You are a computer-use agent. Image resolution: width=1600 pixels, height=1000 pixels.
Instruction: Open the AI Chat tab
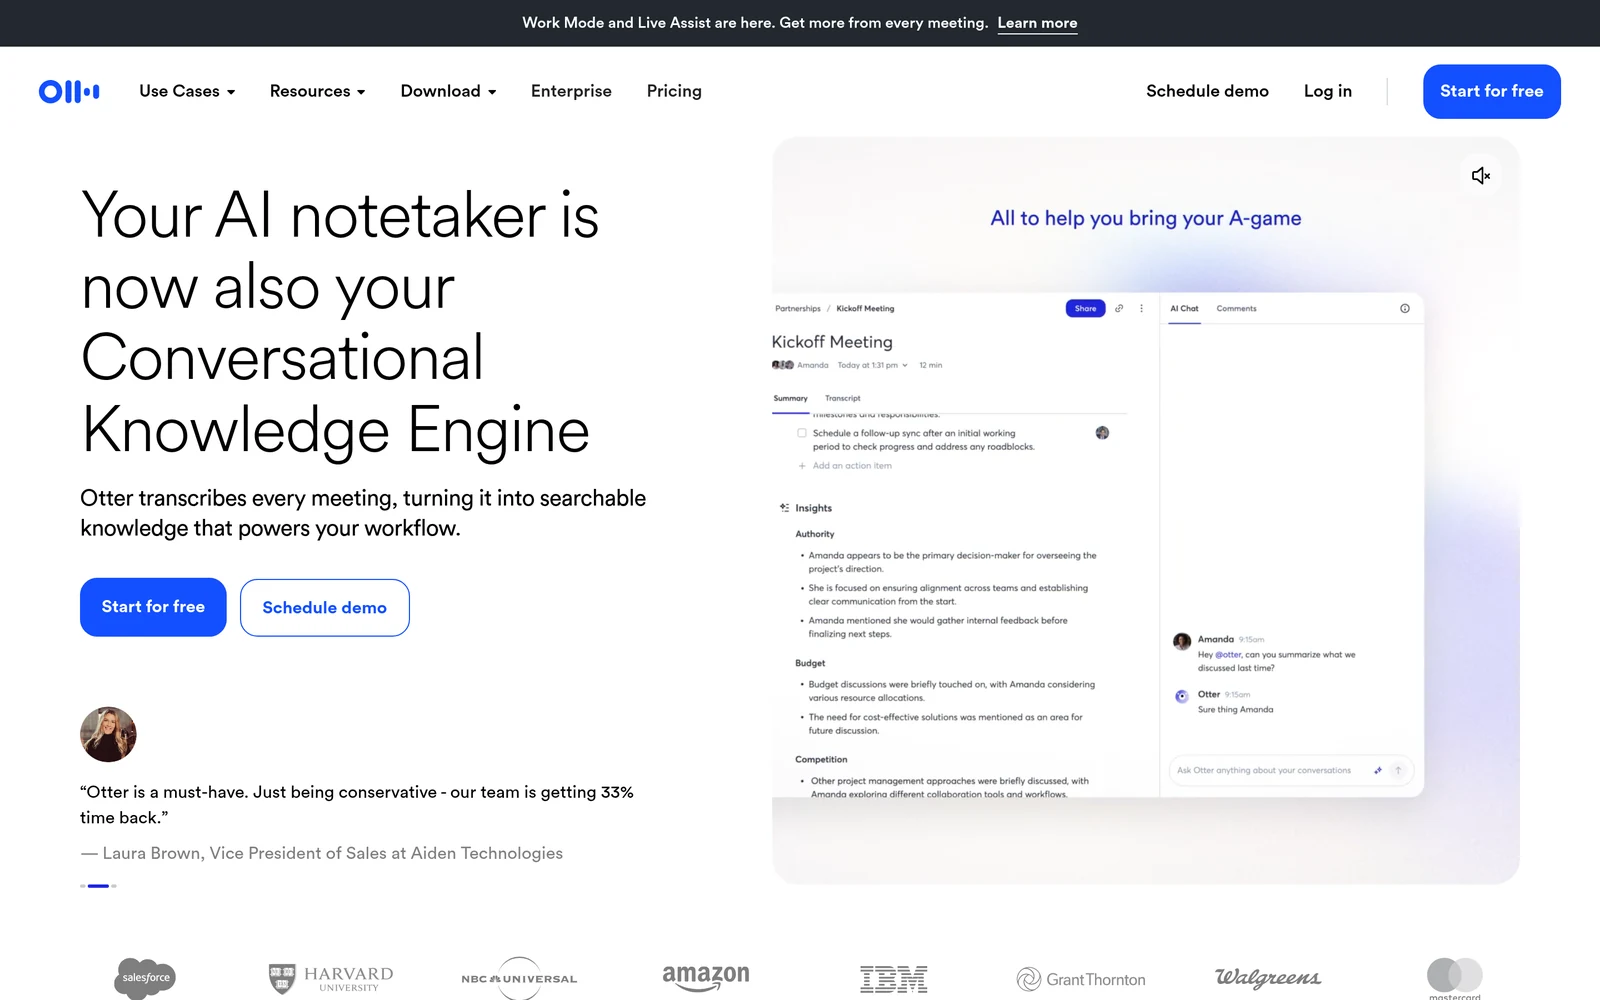coord(1184,308)
